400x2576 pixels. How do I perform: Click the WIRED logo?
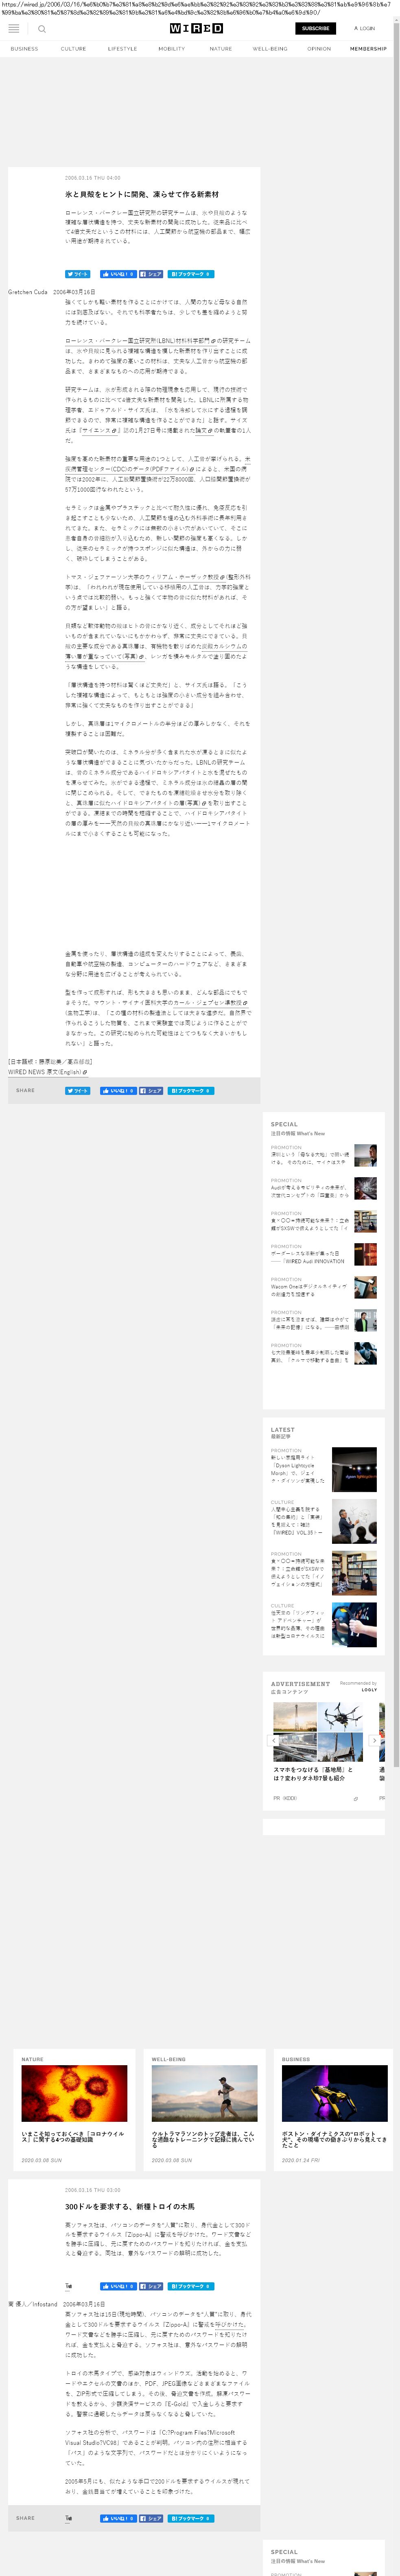[196, 29]
